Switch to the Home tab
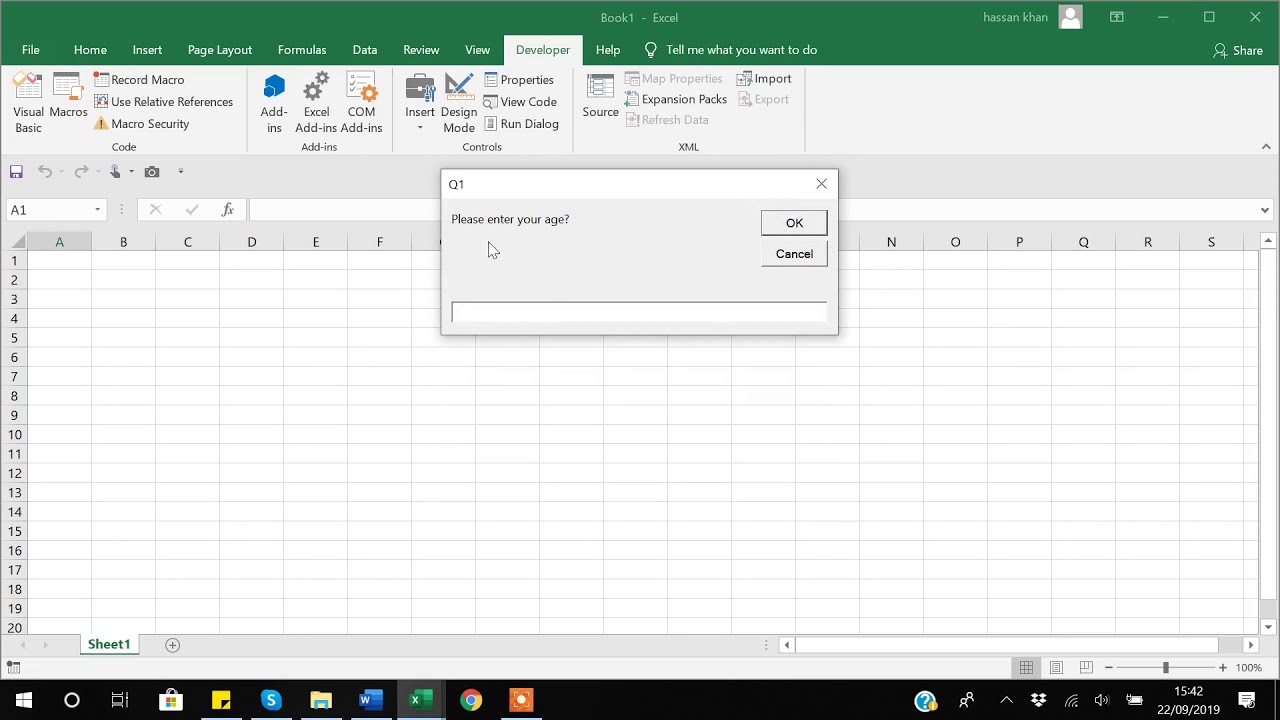Image resolution: width=1280 pixels, height=720 pixels. click(x=90, y=49)
